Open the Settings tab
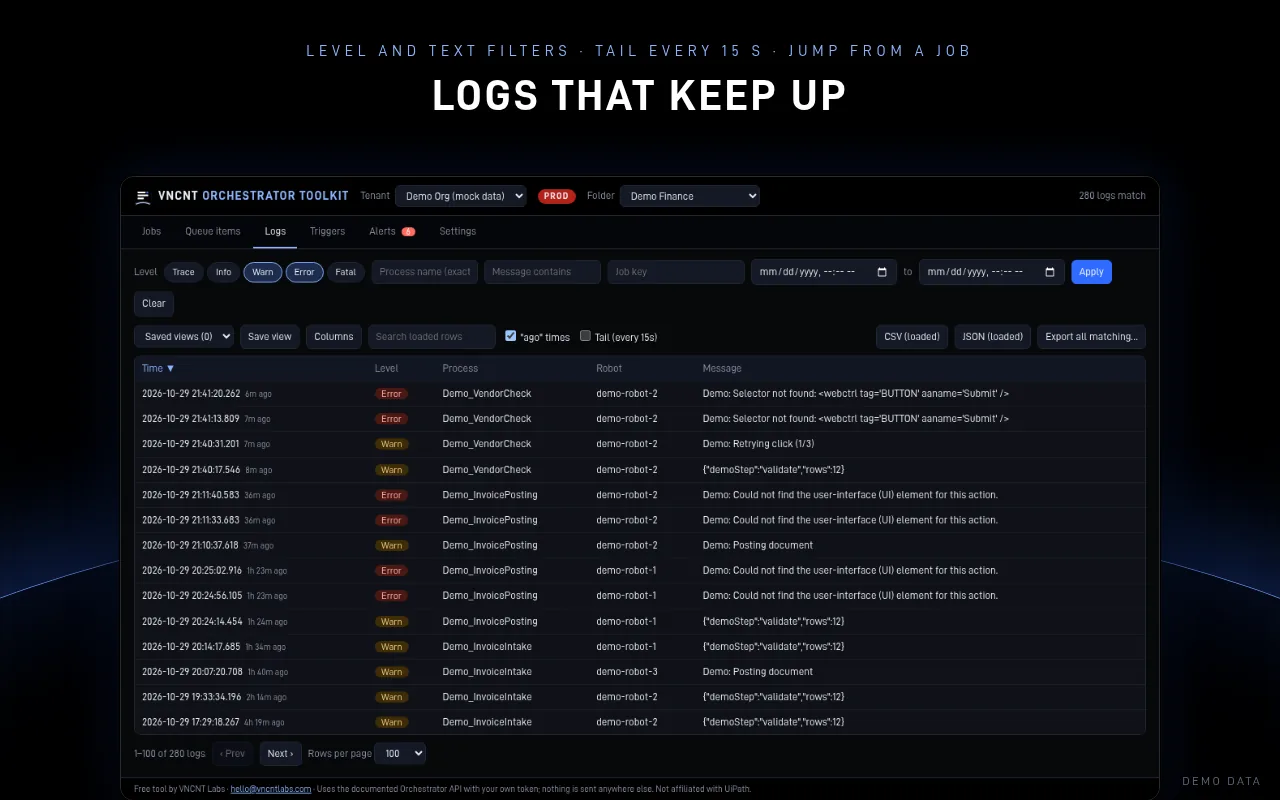The width and height of the screenshot is (1280, 800). click(458, 231)
